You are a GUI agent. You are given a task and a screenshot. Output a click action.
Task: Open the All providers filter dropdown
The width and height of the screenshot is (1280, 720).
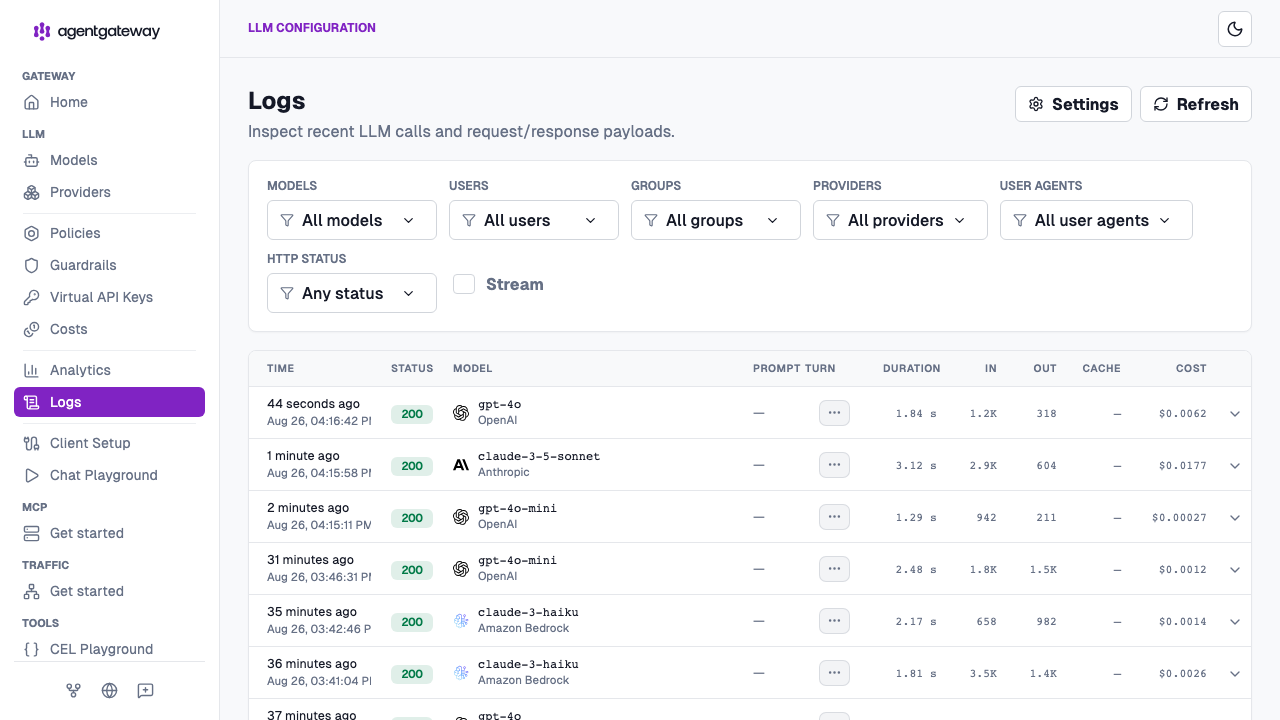tap(900, 220)
